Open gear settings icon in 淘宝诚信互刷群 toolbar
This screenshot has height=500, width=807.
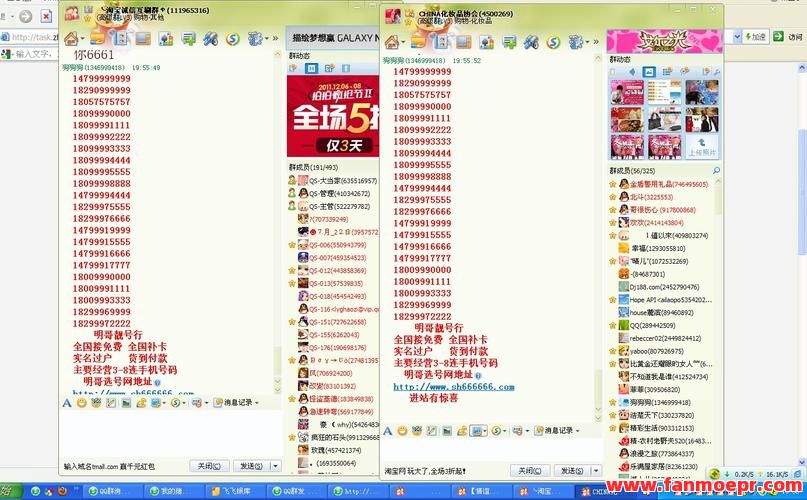pyautogui.click(x=255, y=39)
